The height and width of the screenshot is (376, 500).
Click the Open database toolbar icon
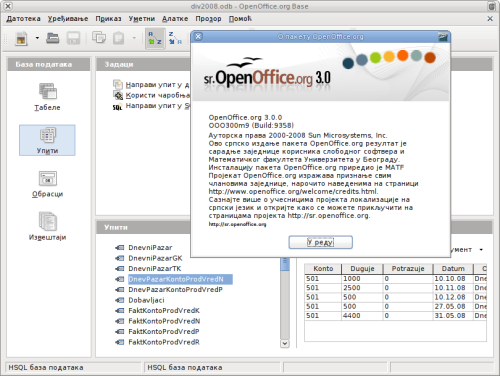pos(53,38)
